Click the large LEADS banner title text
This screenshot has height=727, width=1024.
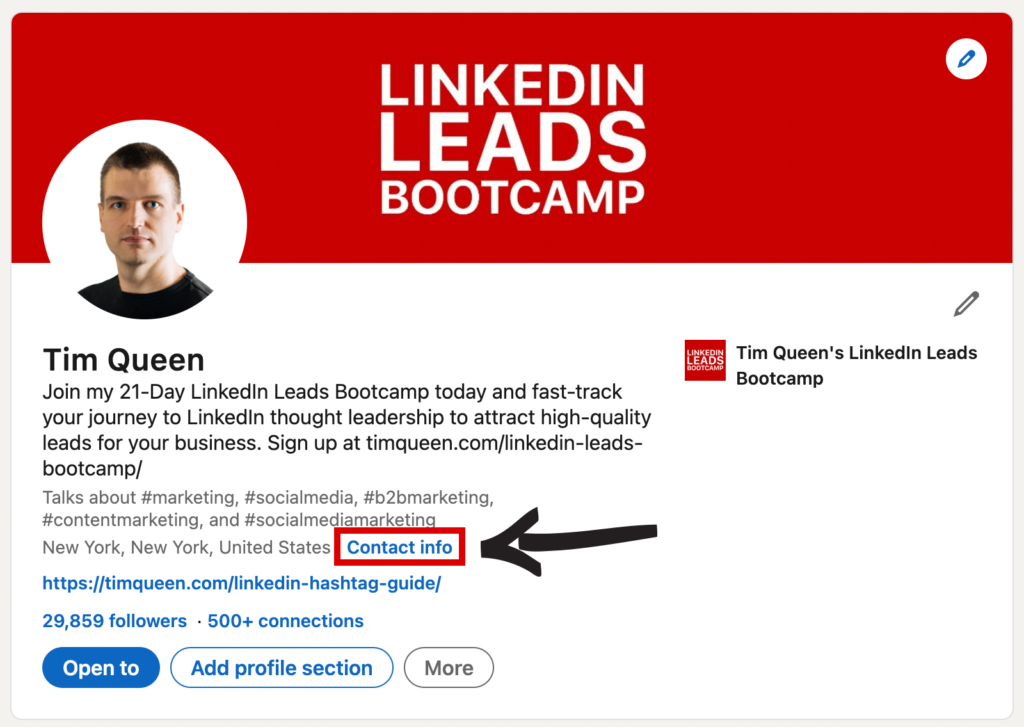point(512,140)
